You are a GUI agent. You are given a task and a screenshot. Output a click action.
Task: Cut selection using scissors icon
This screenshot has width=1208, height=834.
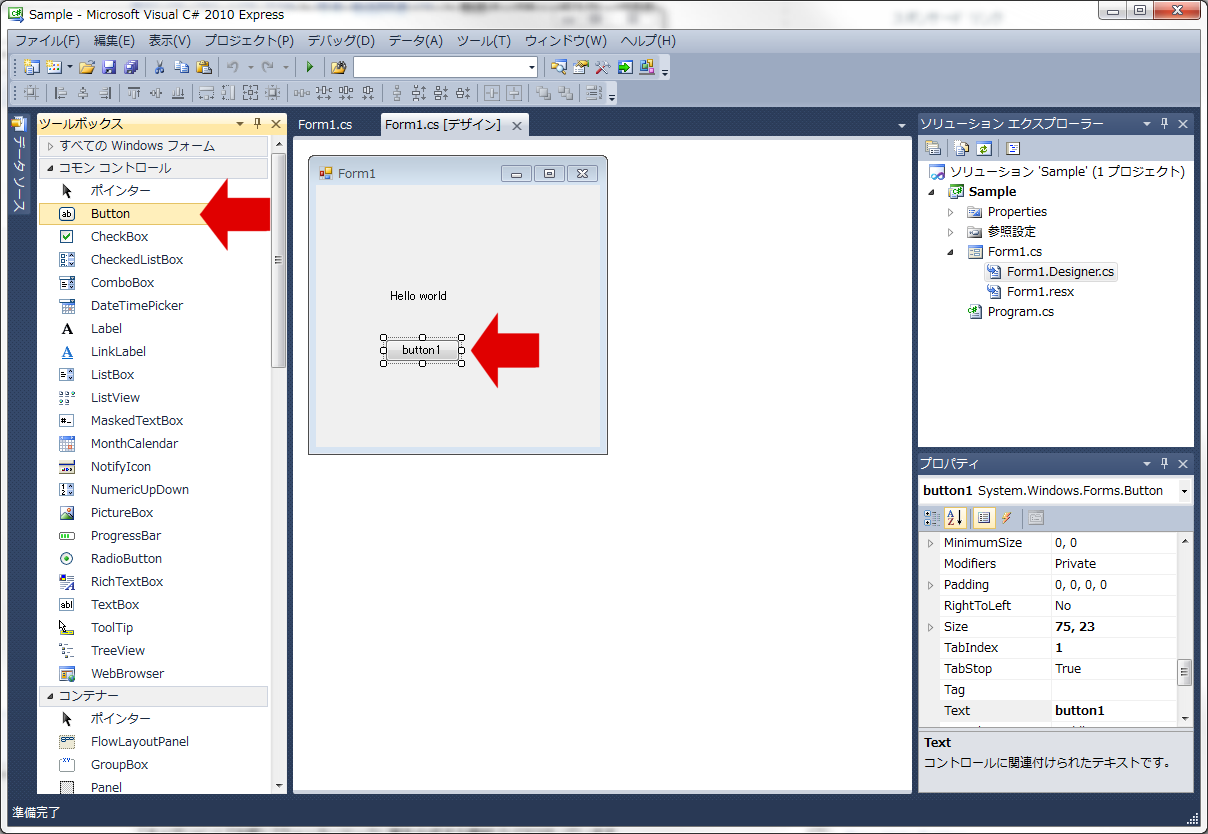(x=159, y=67)
